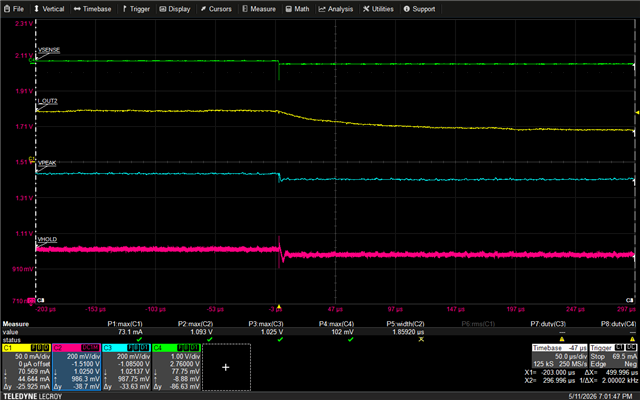Click the Stop trigger mode text

click(598, 356)
